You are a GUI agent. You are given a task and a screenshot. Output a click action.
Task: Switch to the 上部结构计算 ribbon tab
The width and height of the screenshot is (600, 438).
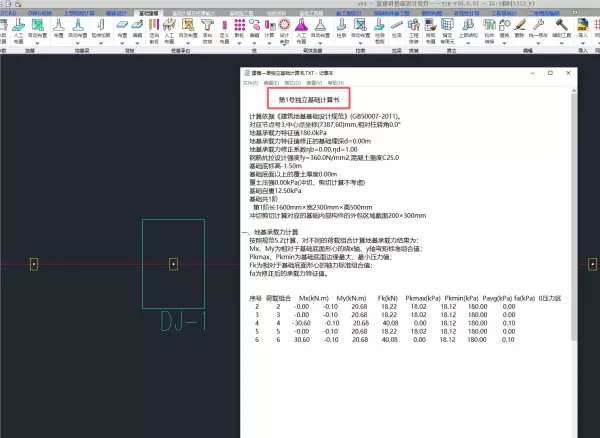[x=79, y=13]
